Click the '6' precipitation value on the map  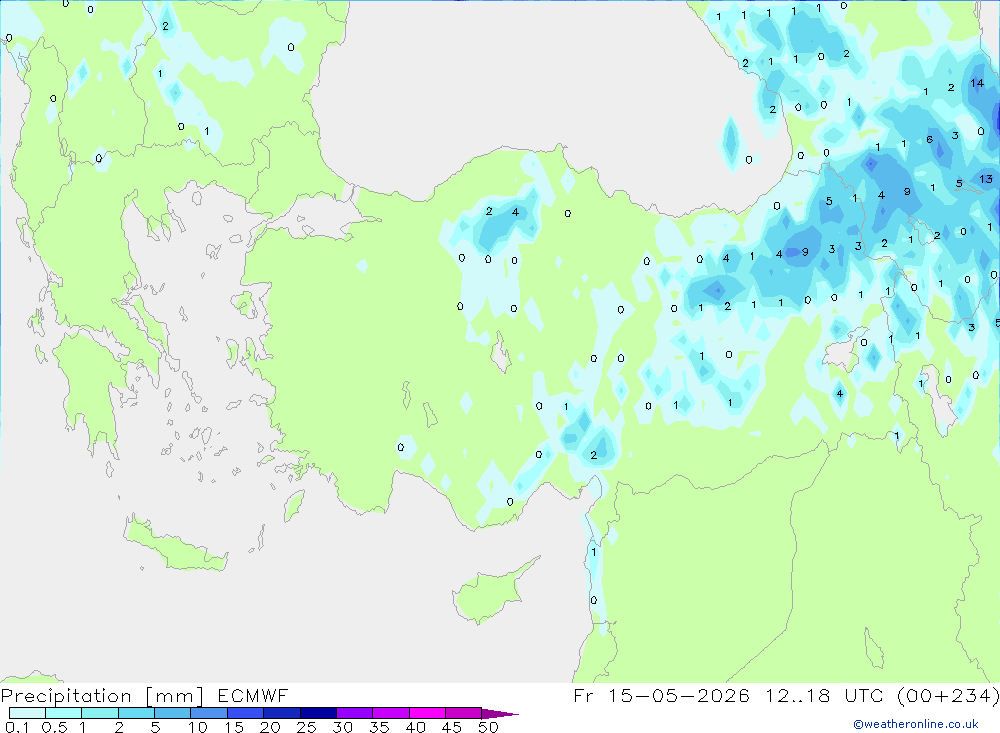click(930, 140)
